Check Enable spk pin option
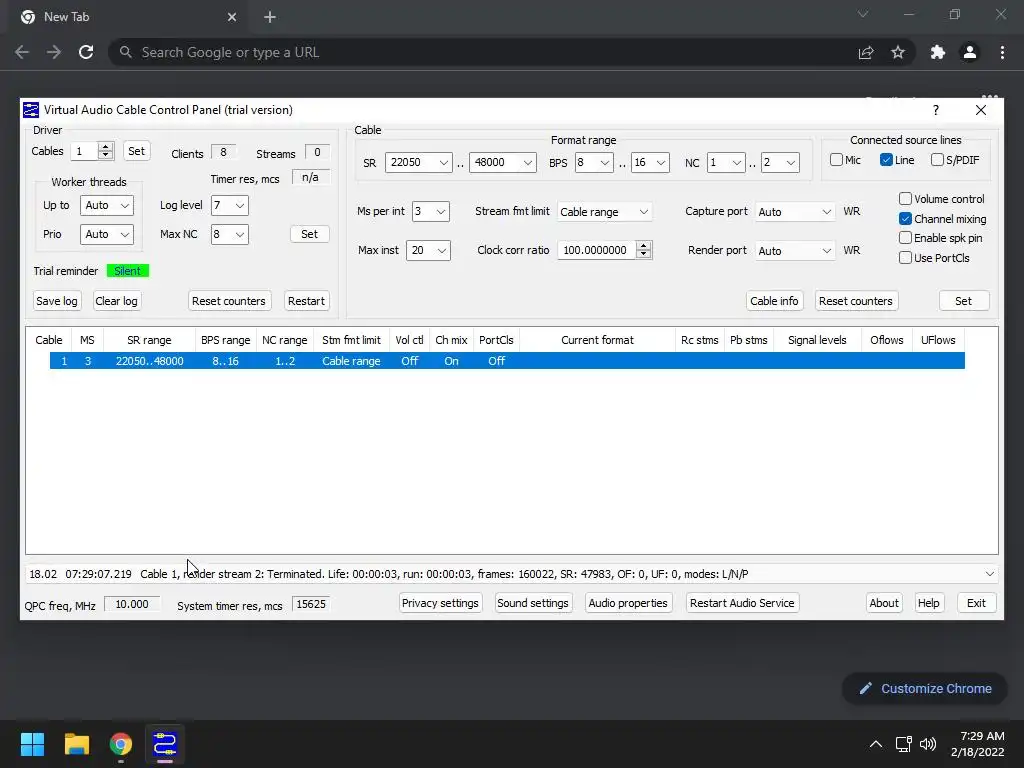Screen dimensions: 1024x768 click(x=905, y=238)
